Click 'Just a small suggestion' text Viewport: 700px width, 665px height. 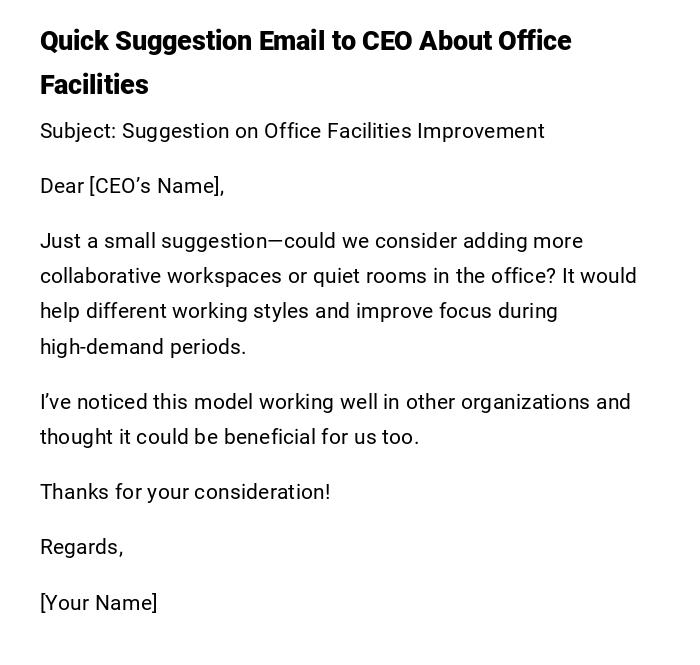coord(154,241)
